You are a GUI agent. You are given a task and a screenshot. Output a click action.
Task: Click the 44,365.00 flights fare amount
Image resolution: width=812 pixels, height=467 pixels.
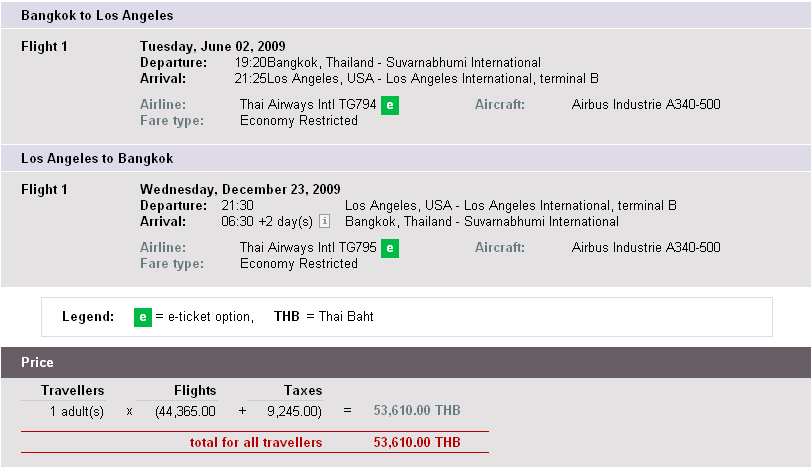coord(185,412)
